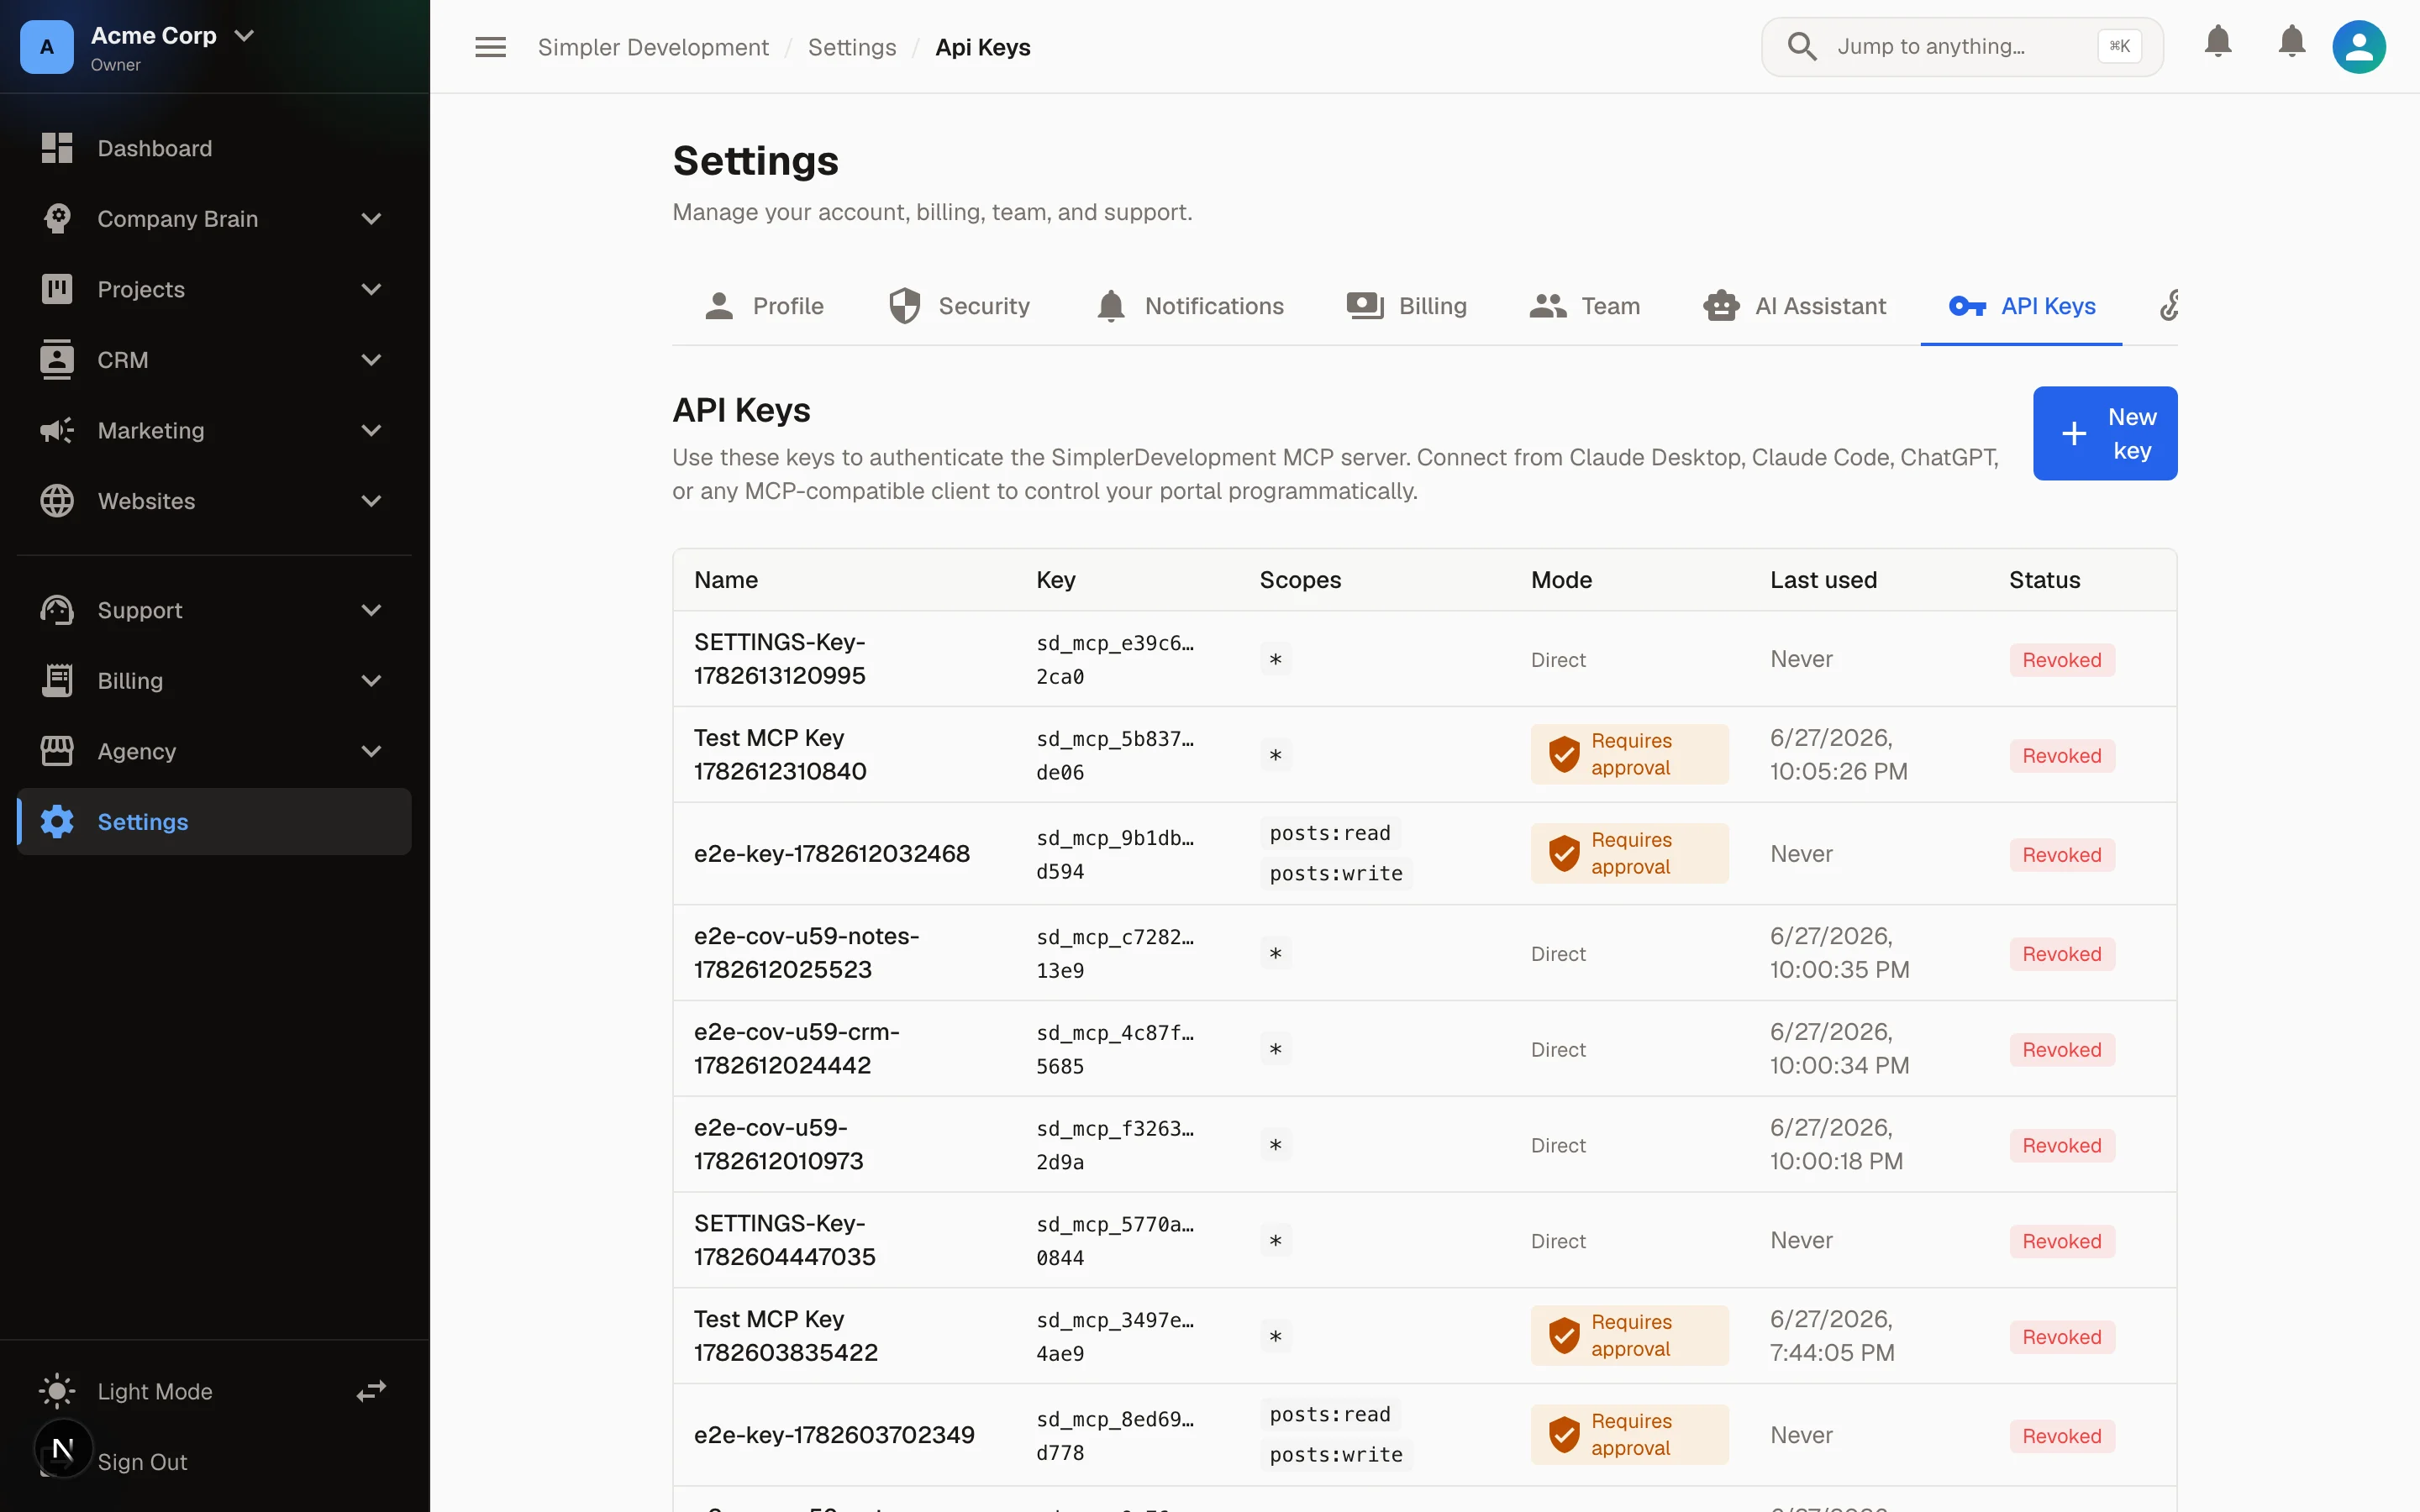The height and width of the screenshot is (1512, 2420).
Task: Click the shield icon for Test MCP Key 1782612310840
Action: 1564,754
